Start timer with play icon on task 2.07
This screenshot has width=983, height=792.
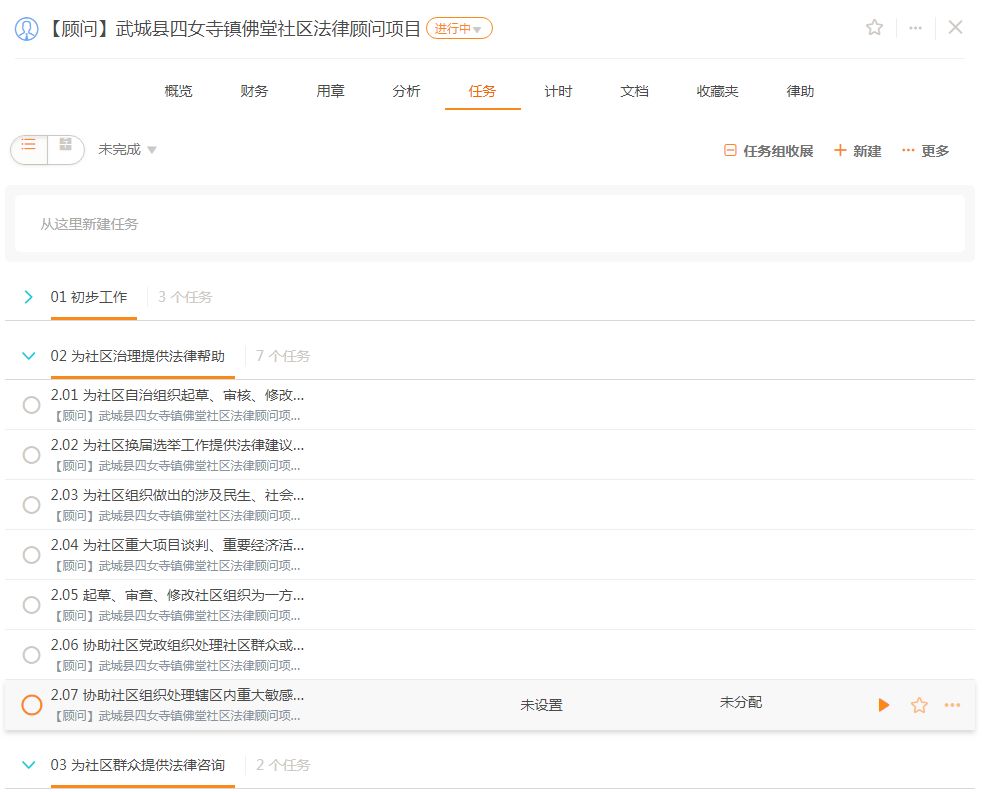tap(884, 705)
